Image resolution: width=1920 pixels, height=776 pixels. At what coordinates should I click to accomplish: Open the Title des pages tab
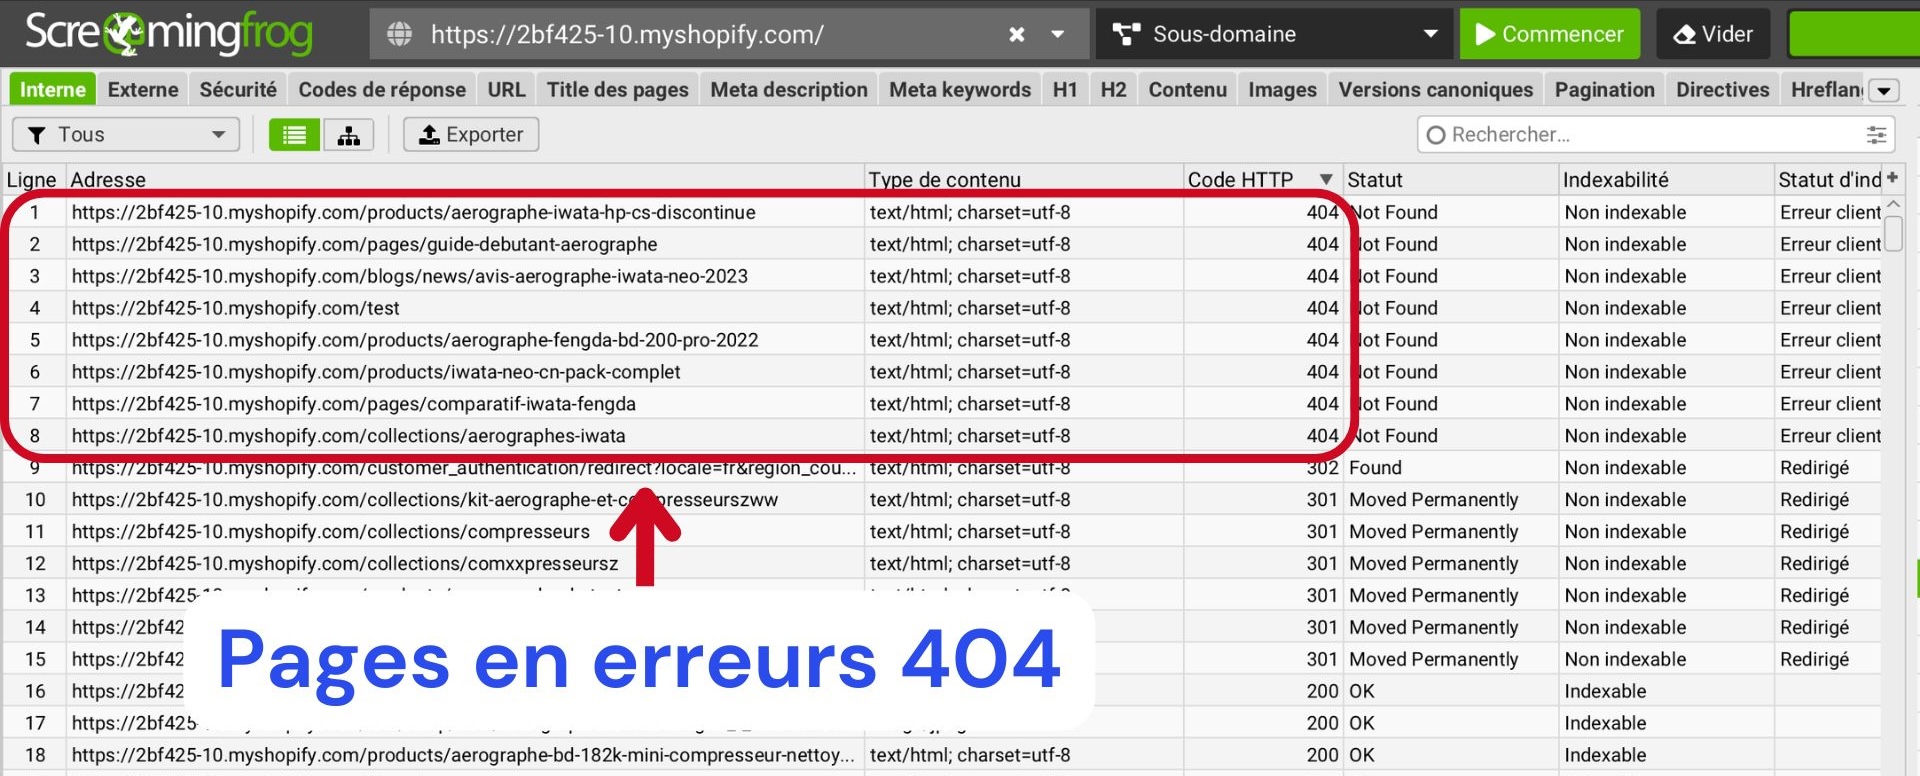(617, 89)
